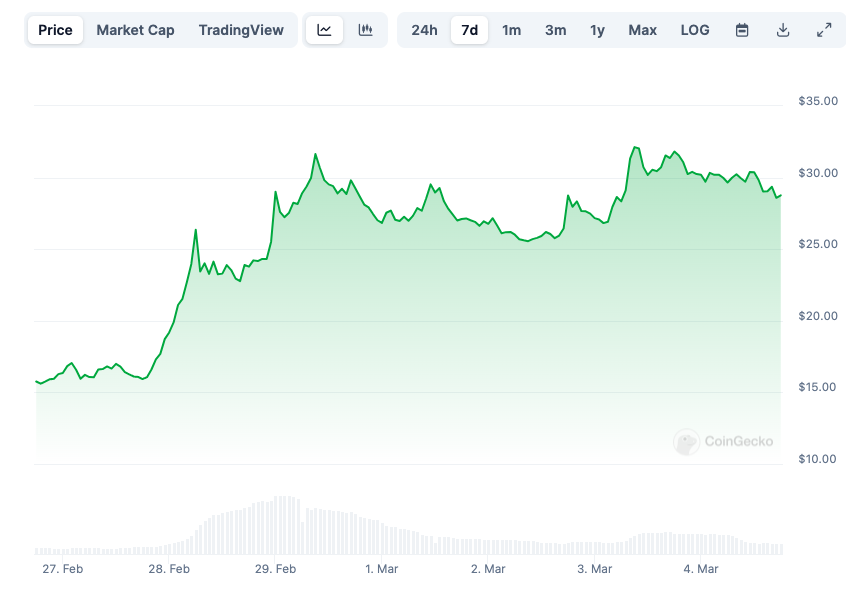The height and width of the screenshot is (599, 846).
Task: Click the CoinGecko watermark logo
Action: (725, 442)
